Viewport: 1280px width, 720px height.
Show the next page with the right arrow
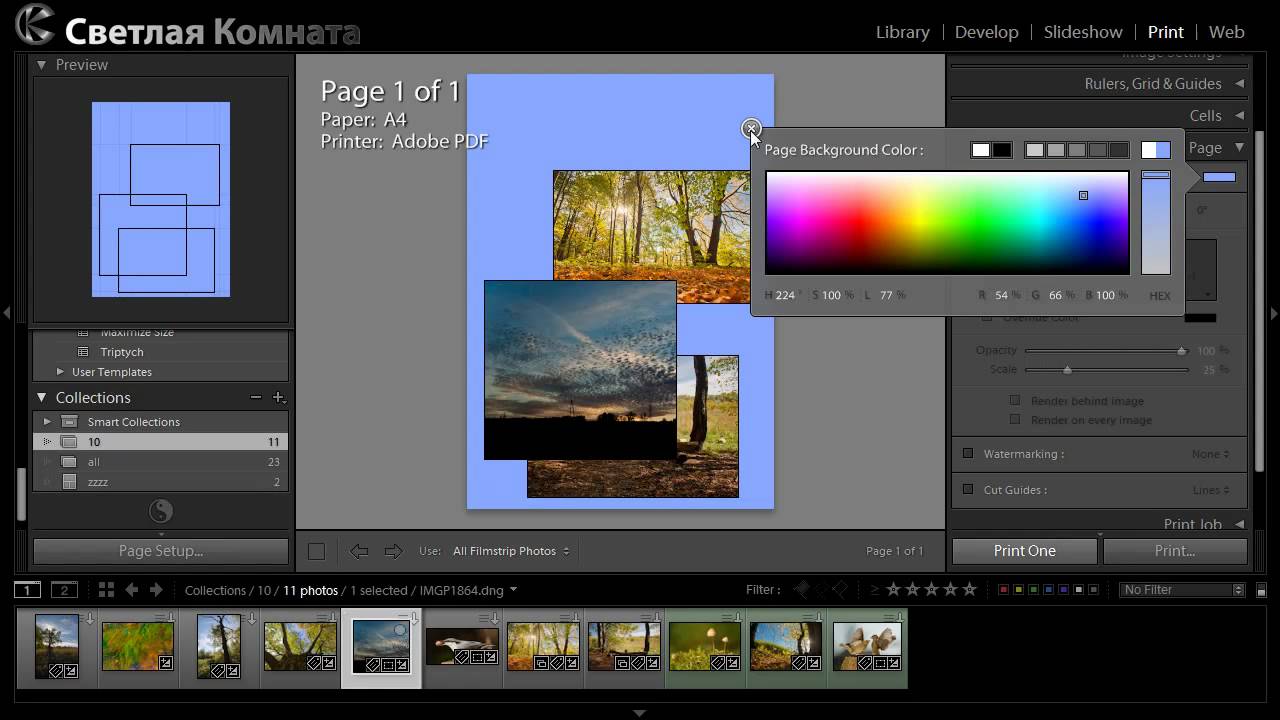[x=393, y=551]
